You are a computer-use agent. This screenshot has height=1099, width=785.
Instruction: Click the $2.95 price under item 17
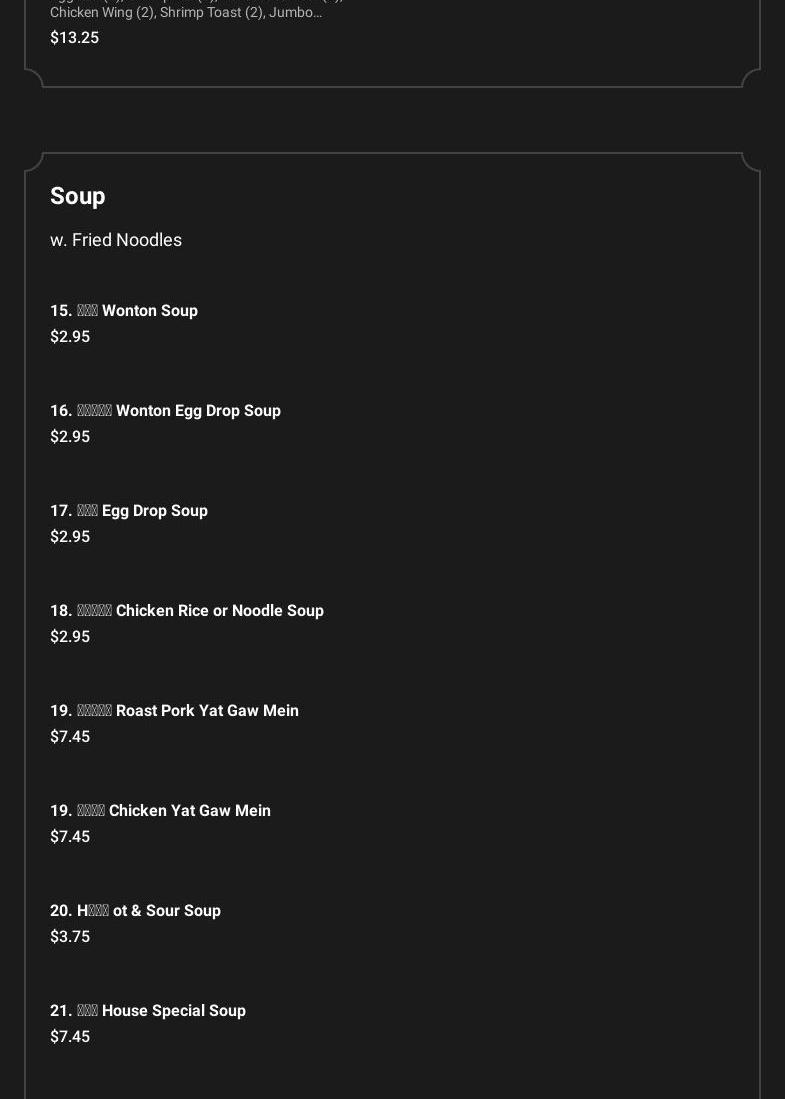pyautogui.click(x=70, y=537)
